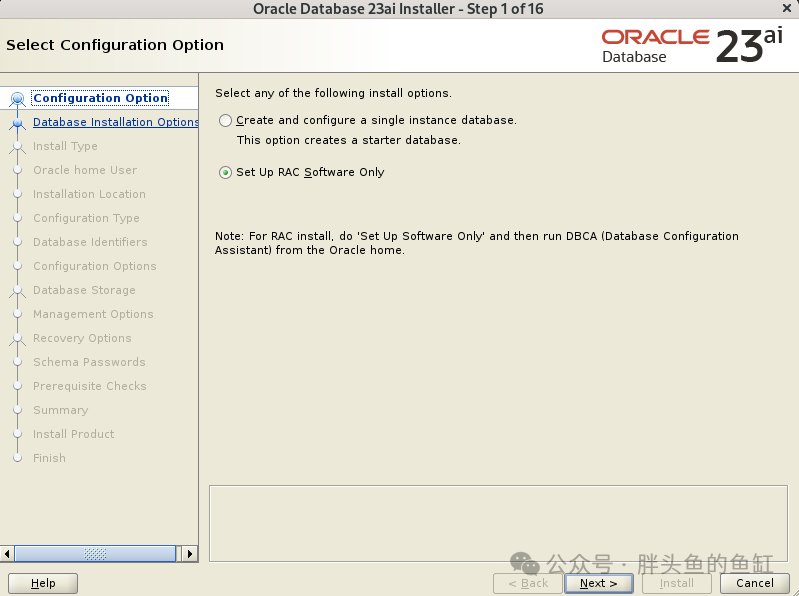The height and width of the screenshot is (596, 799).
Task: Select Set Up RAC Software Only option
Action: [225, 173]
